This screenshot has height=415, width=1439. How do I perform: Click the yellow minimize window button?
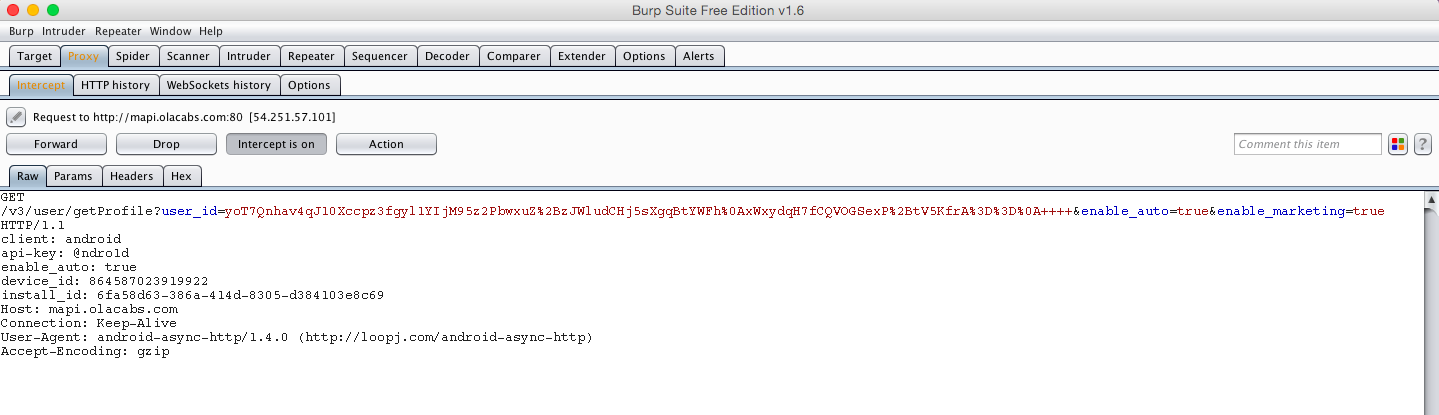click(x=33, y=10)
